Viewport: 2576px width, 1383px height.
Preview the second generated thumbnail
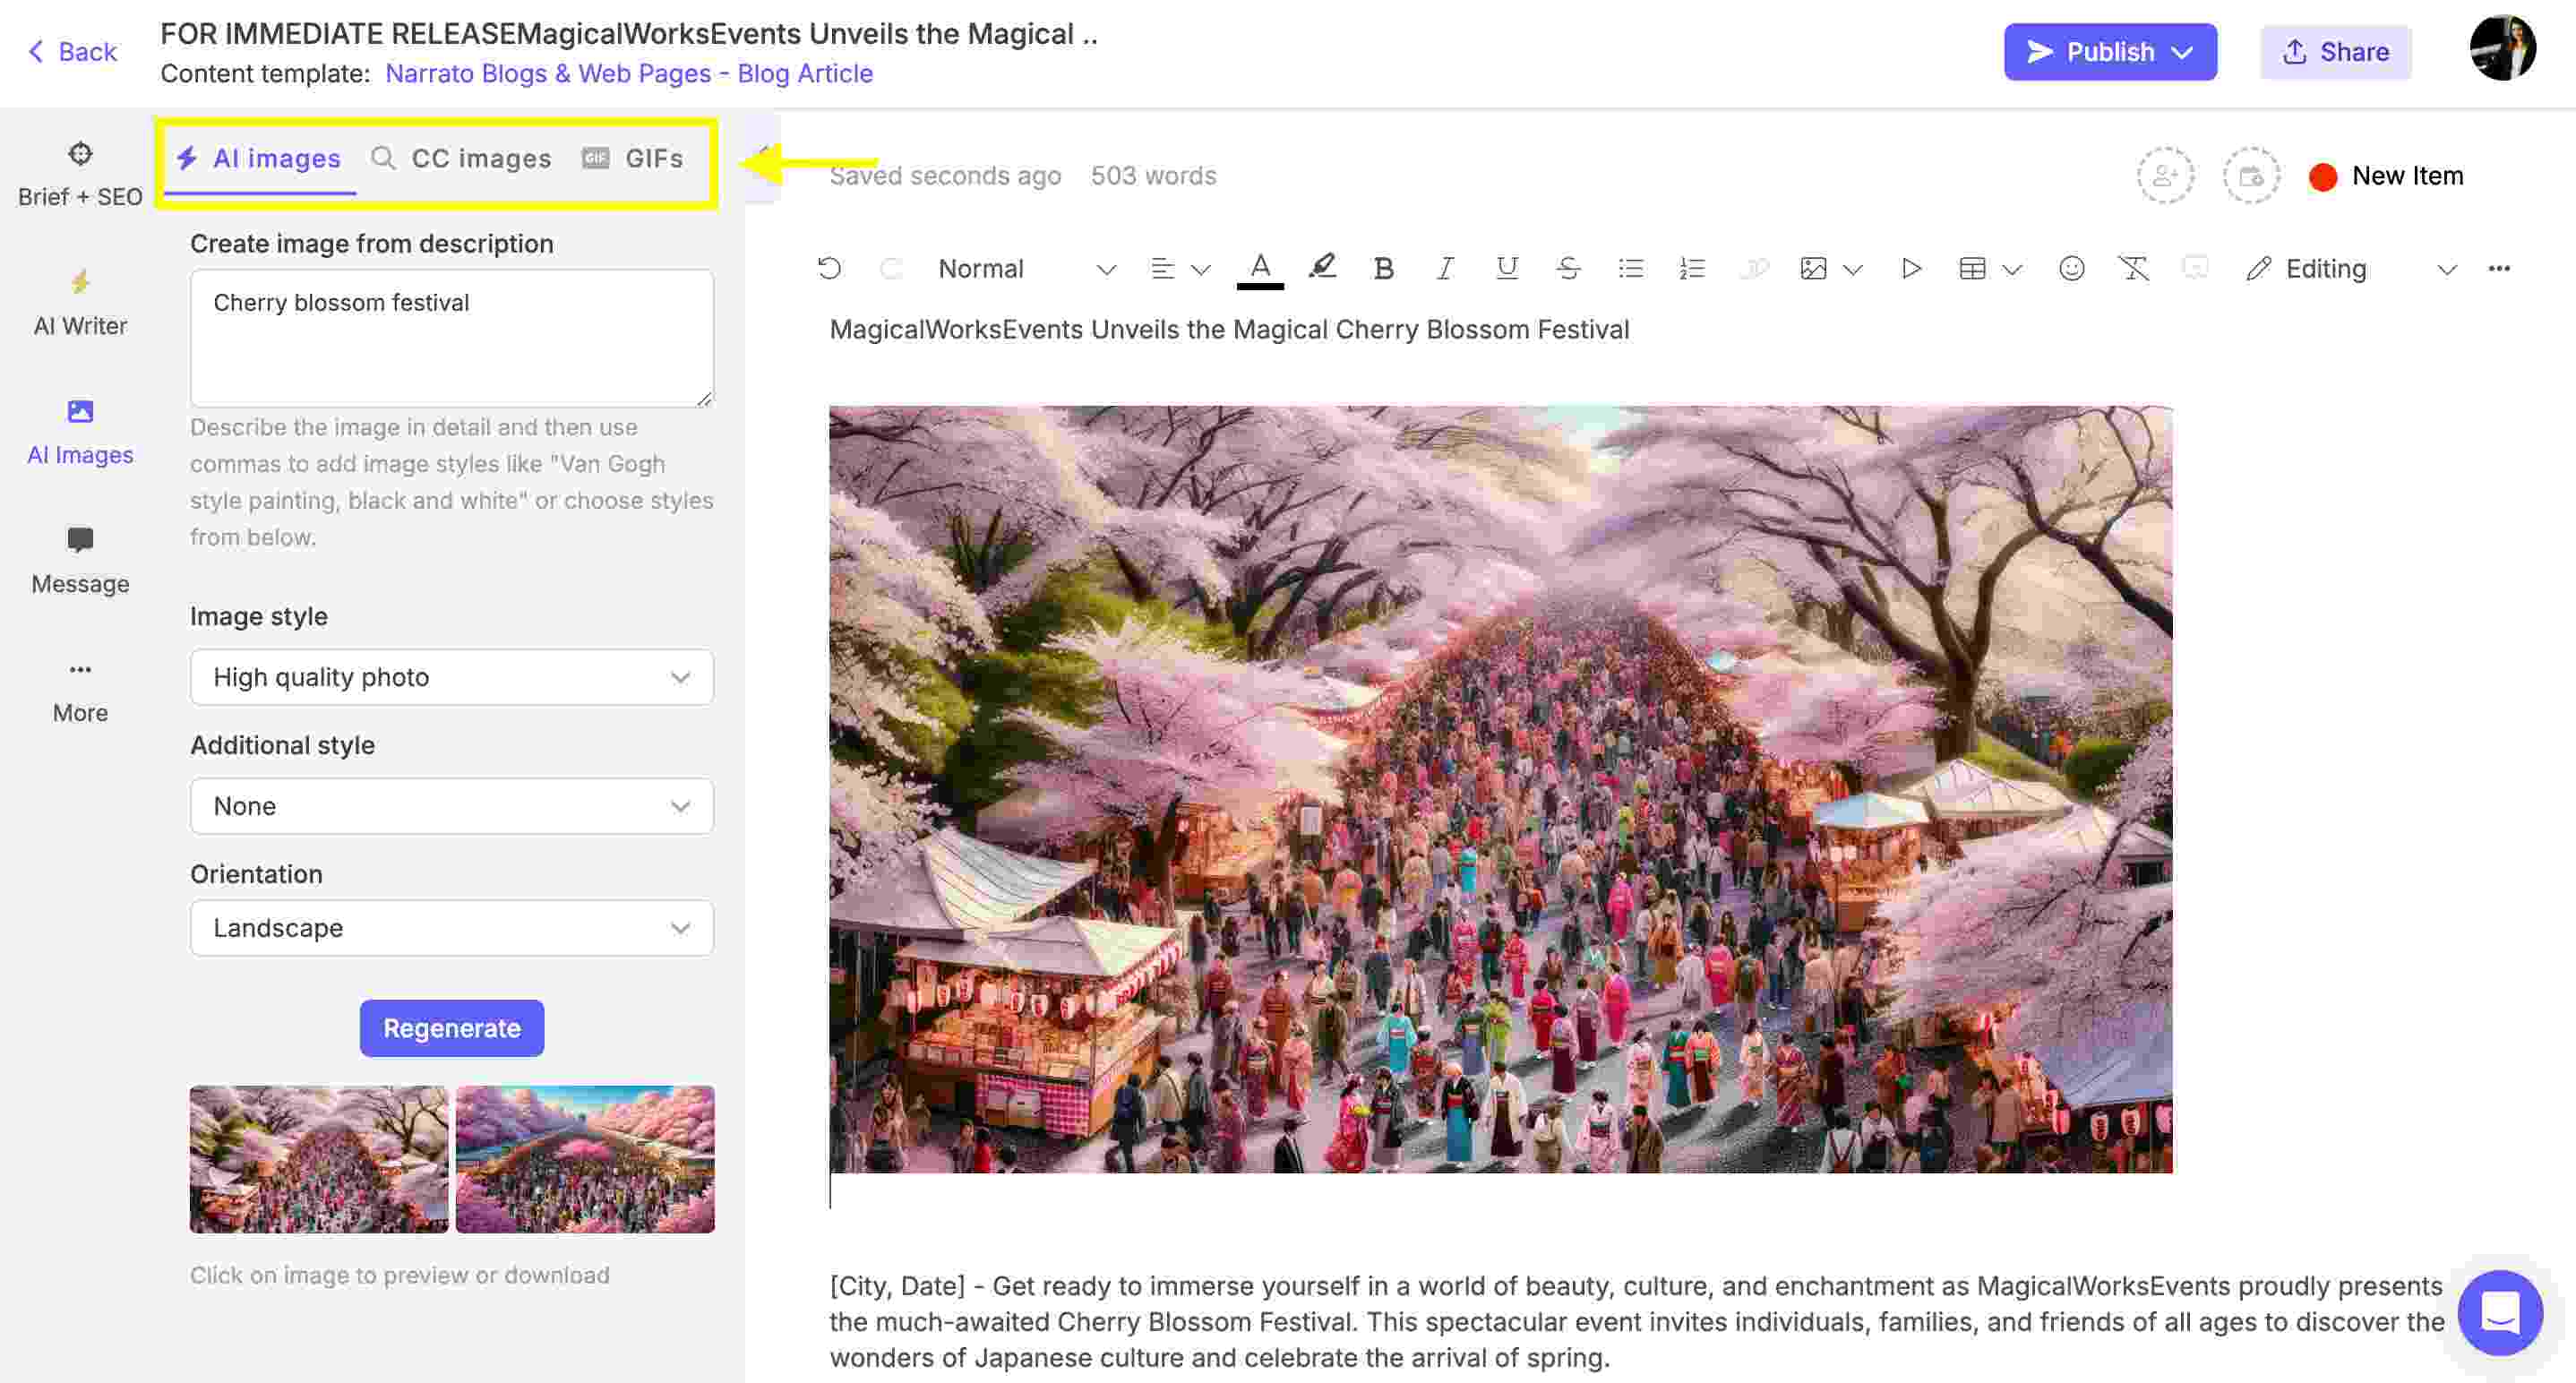(585, 1159)
